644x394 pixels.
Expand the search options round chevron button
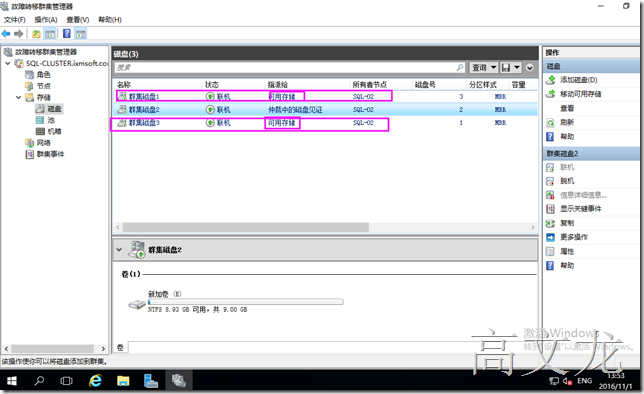point(530,67)
